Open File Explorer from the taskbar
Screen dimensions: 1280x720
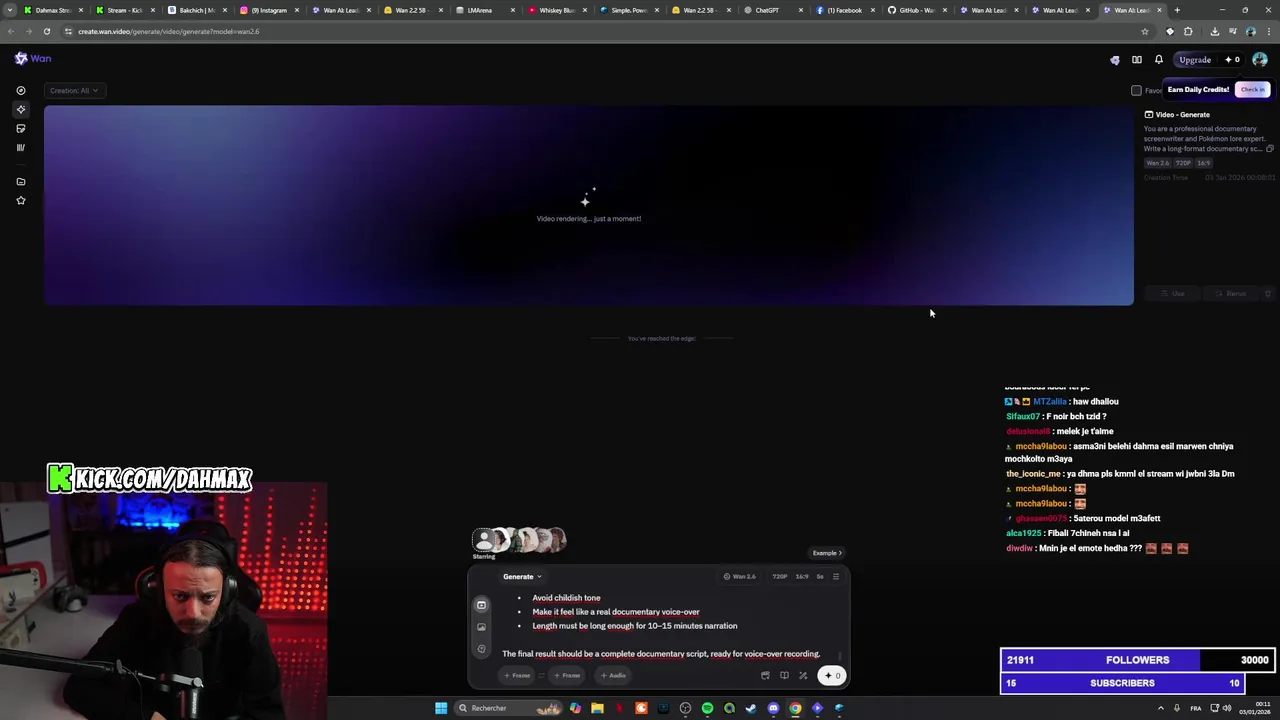[597, 708]
